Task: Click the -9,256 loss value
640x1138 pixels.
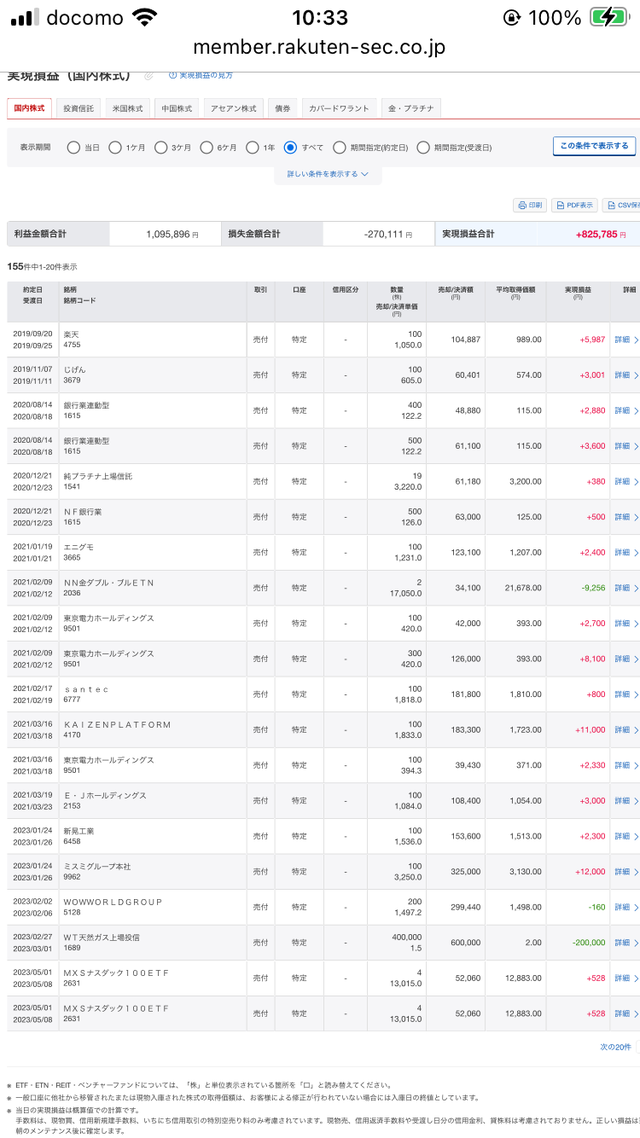Action: coord(594,588)
